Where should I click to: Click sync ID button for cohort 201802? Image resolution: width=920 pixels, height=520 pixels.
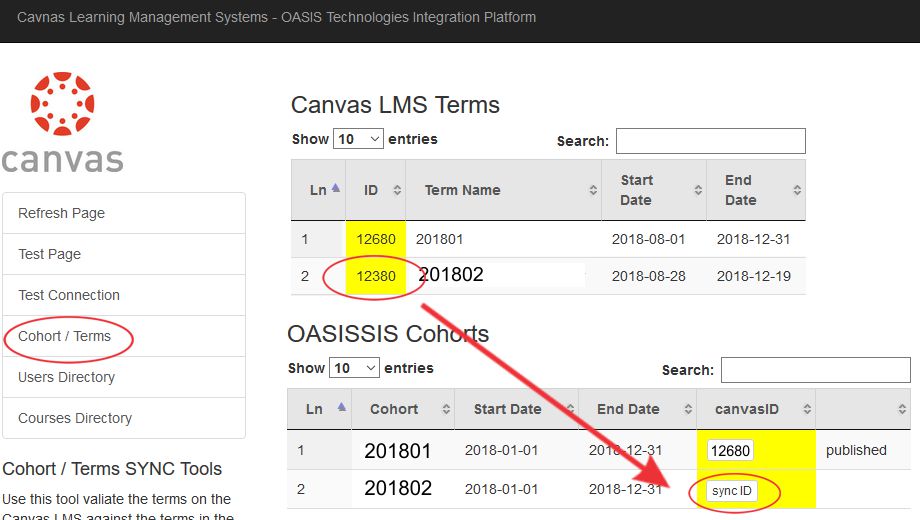(732, 491)
